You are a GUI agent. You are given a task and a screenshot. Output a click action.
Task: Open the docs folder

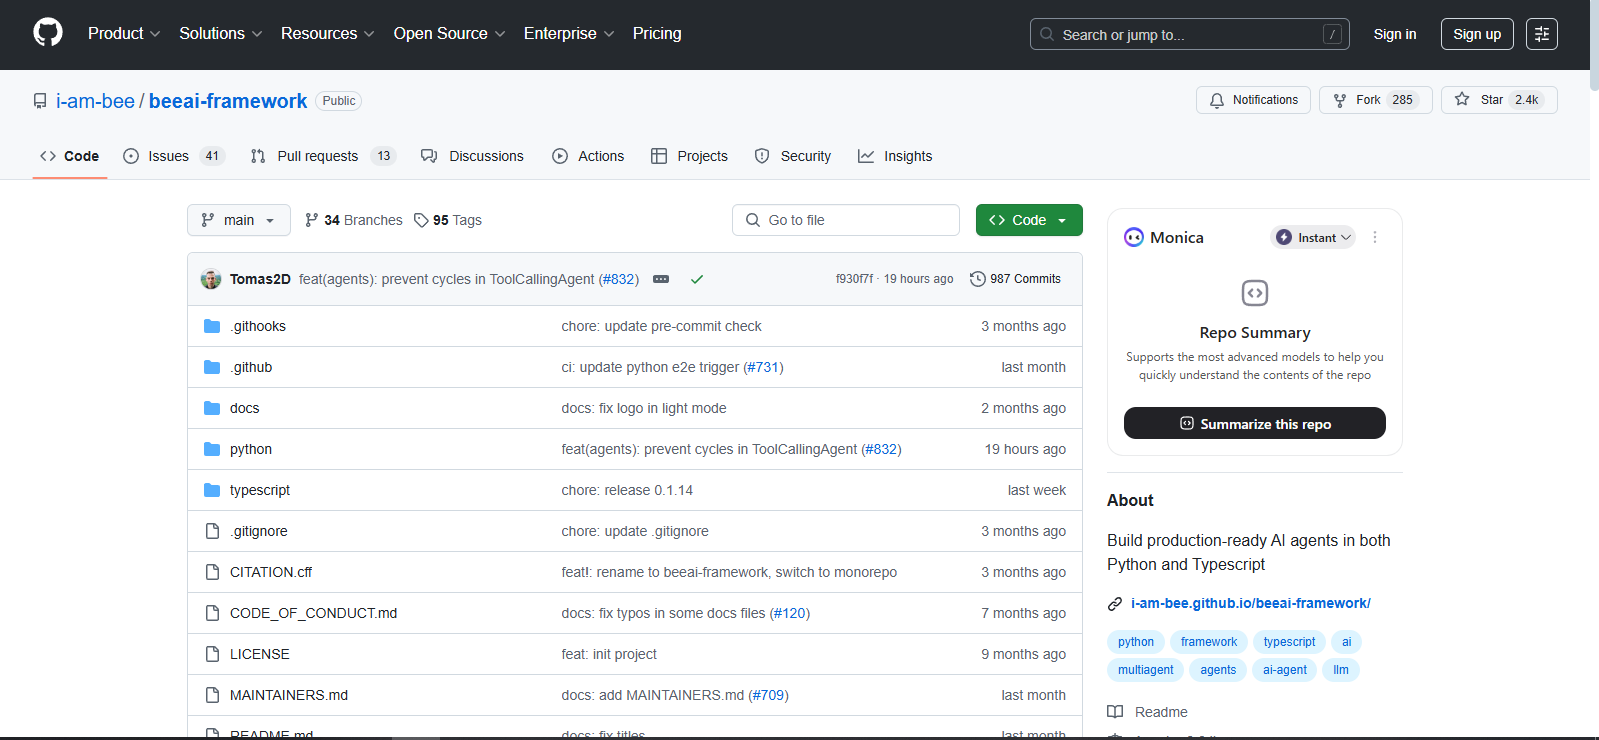(x=244, y=408)
